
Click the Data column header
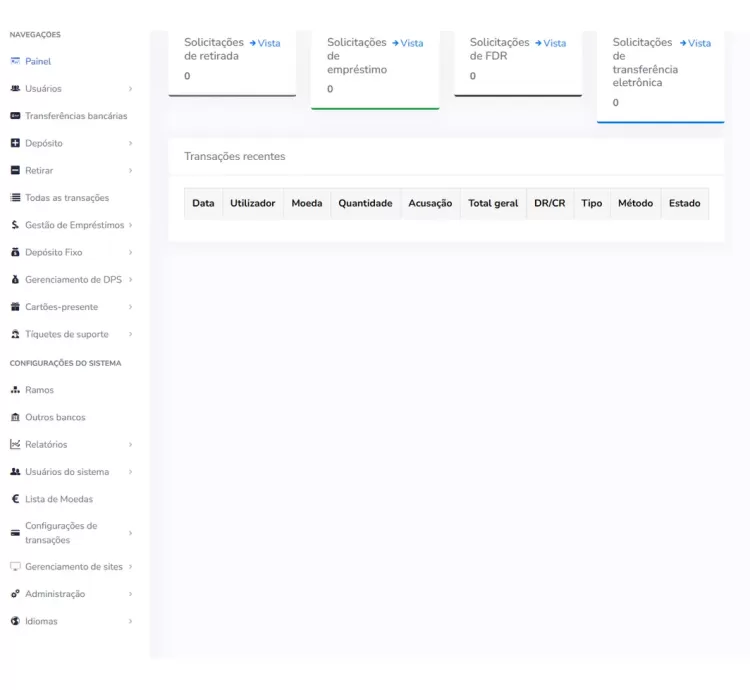tap(203, 203)
